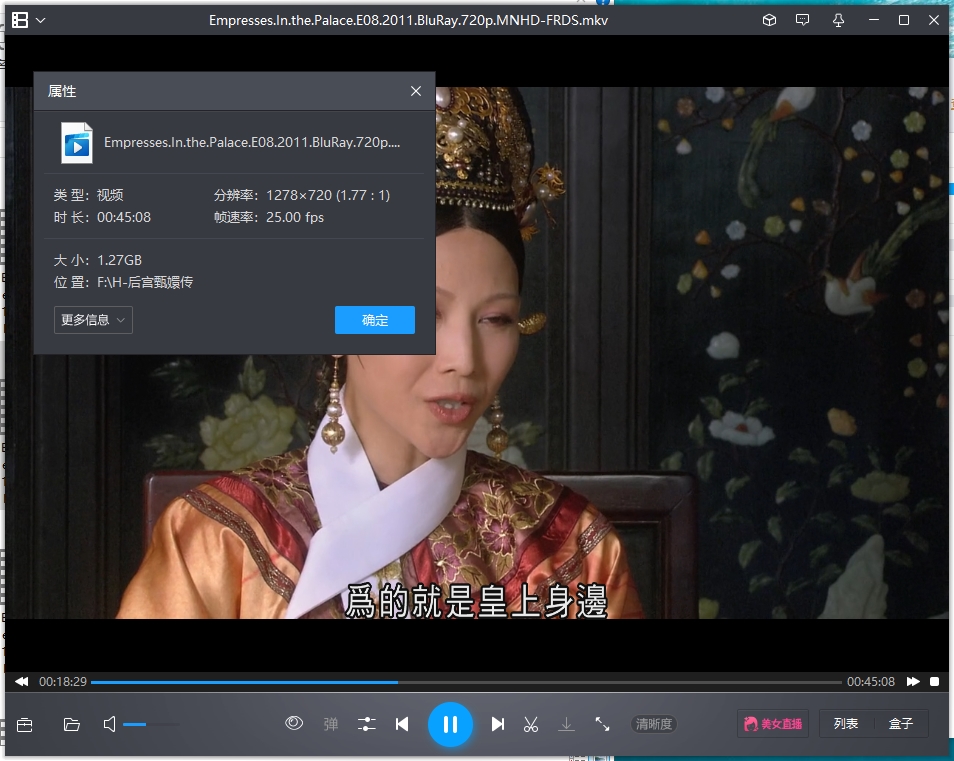The image size is (954, 761).
Task: Open the main menu icon in title bar
Action: 20,20
